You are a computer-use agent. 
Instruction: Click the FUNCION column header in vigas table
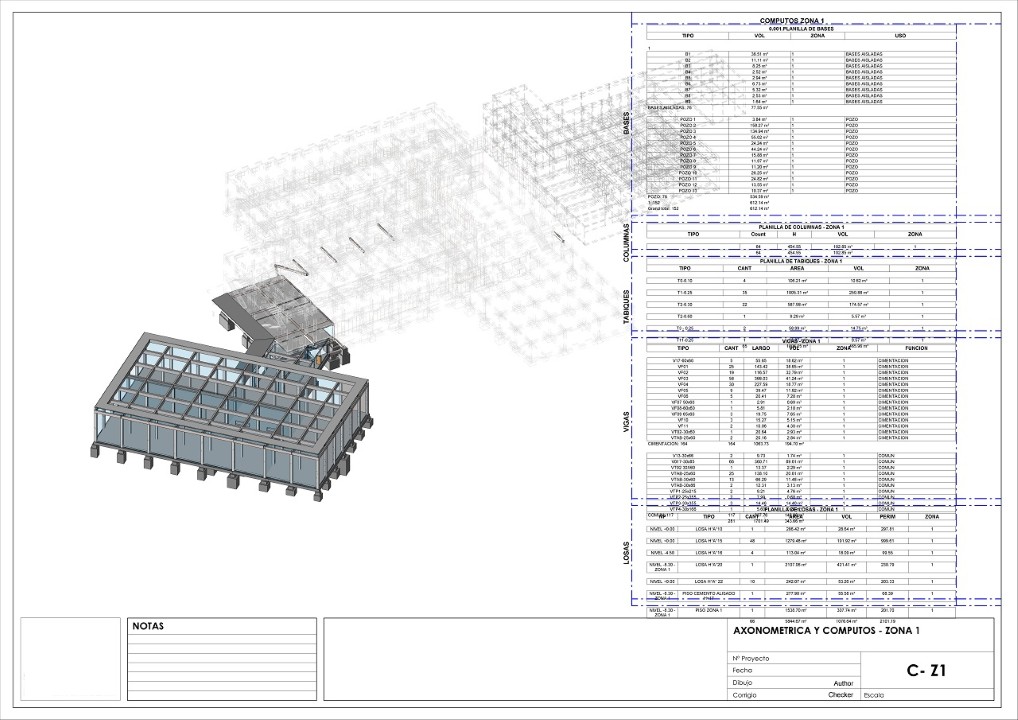[x=917, y=348]
